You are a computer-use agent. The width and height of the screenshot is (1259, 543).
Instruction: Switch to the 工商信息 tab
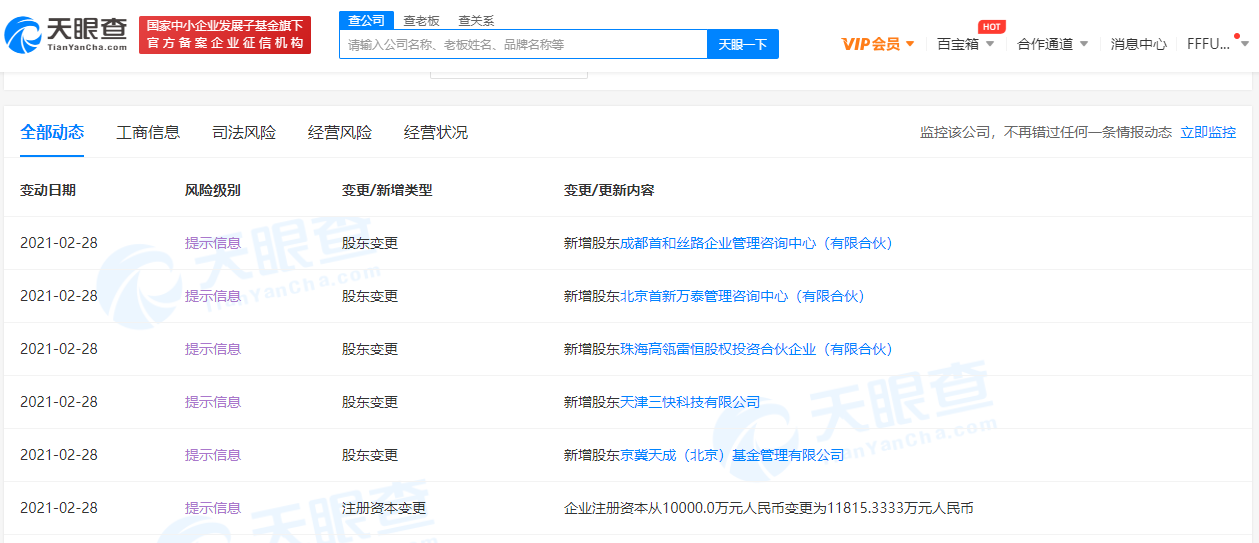click(x=148, y=132)
